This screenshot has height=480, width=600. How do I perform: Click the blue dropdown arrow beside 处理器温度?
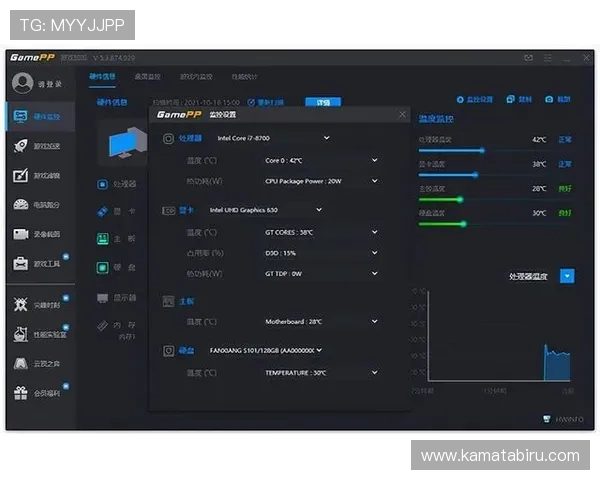(567, 276)
